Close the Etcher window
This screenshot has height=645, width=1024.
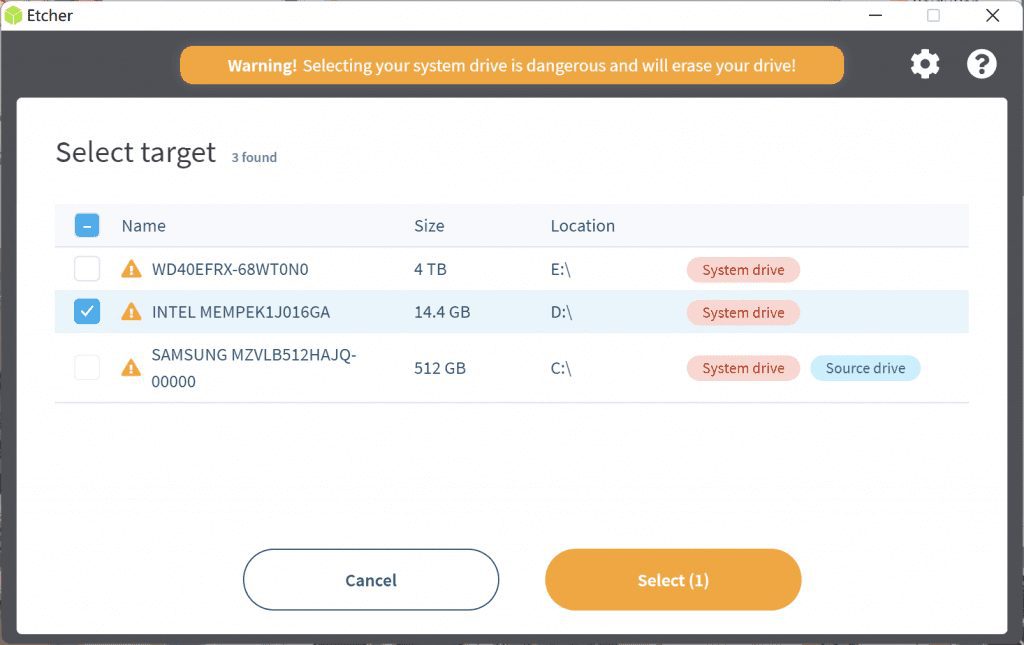pos(992,16)
